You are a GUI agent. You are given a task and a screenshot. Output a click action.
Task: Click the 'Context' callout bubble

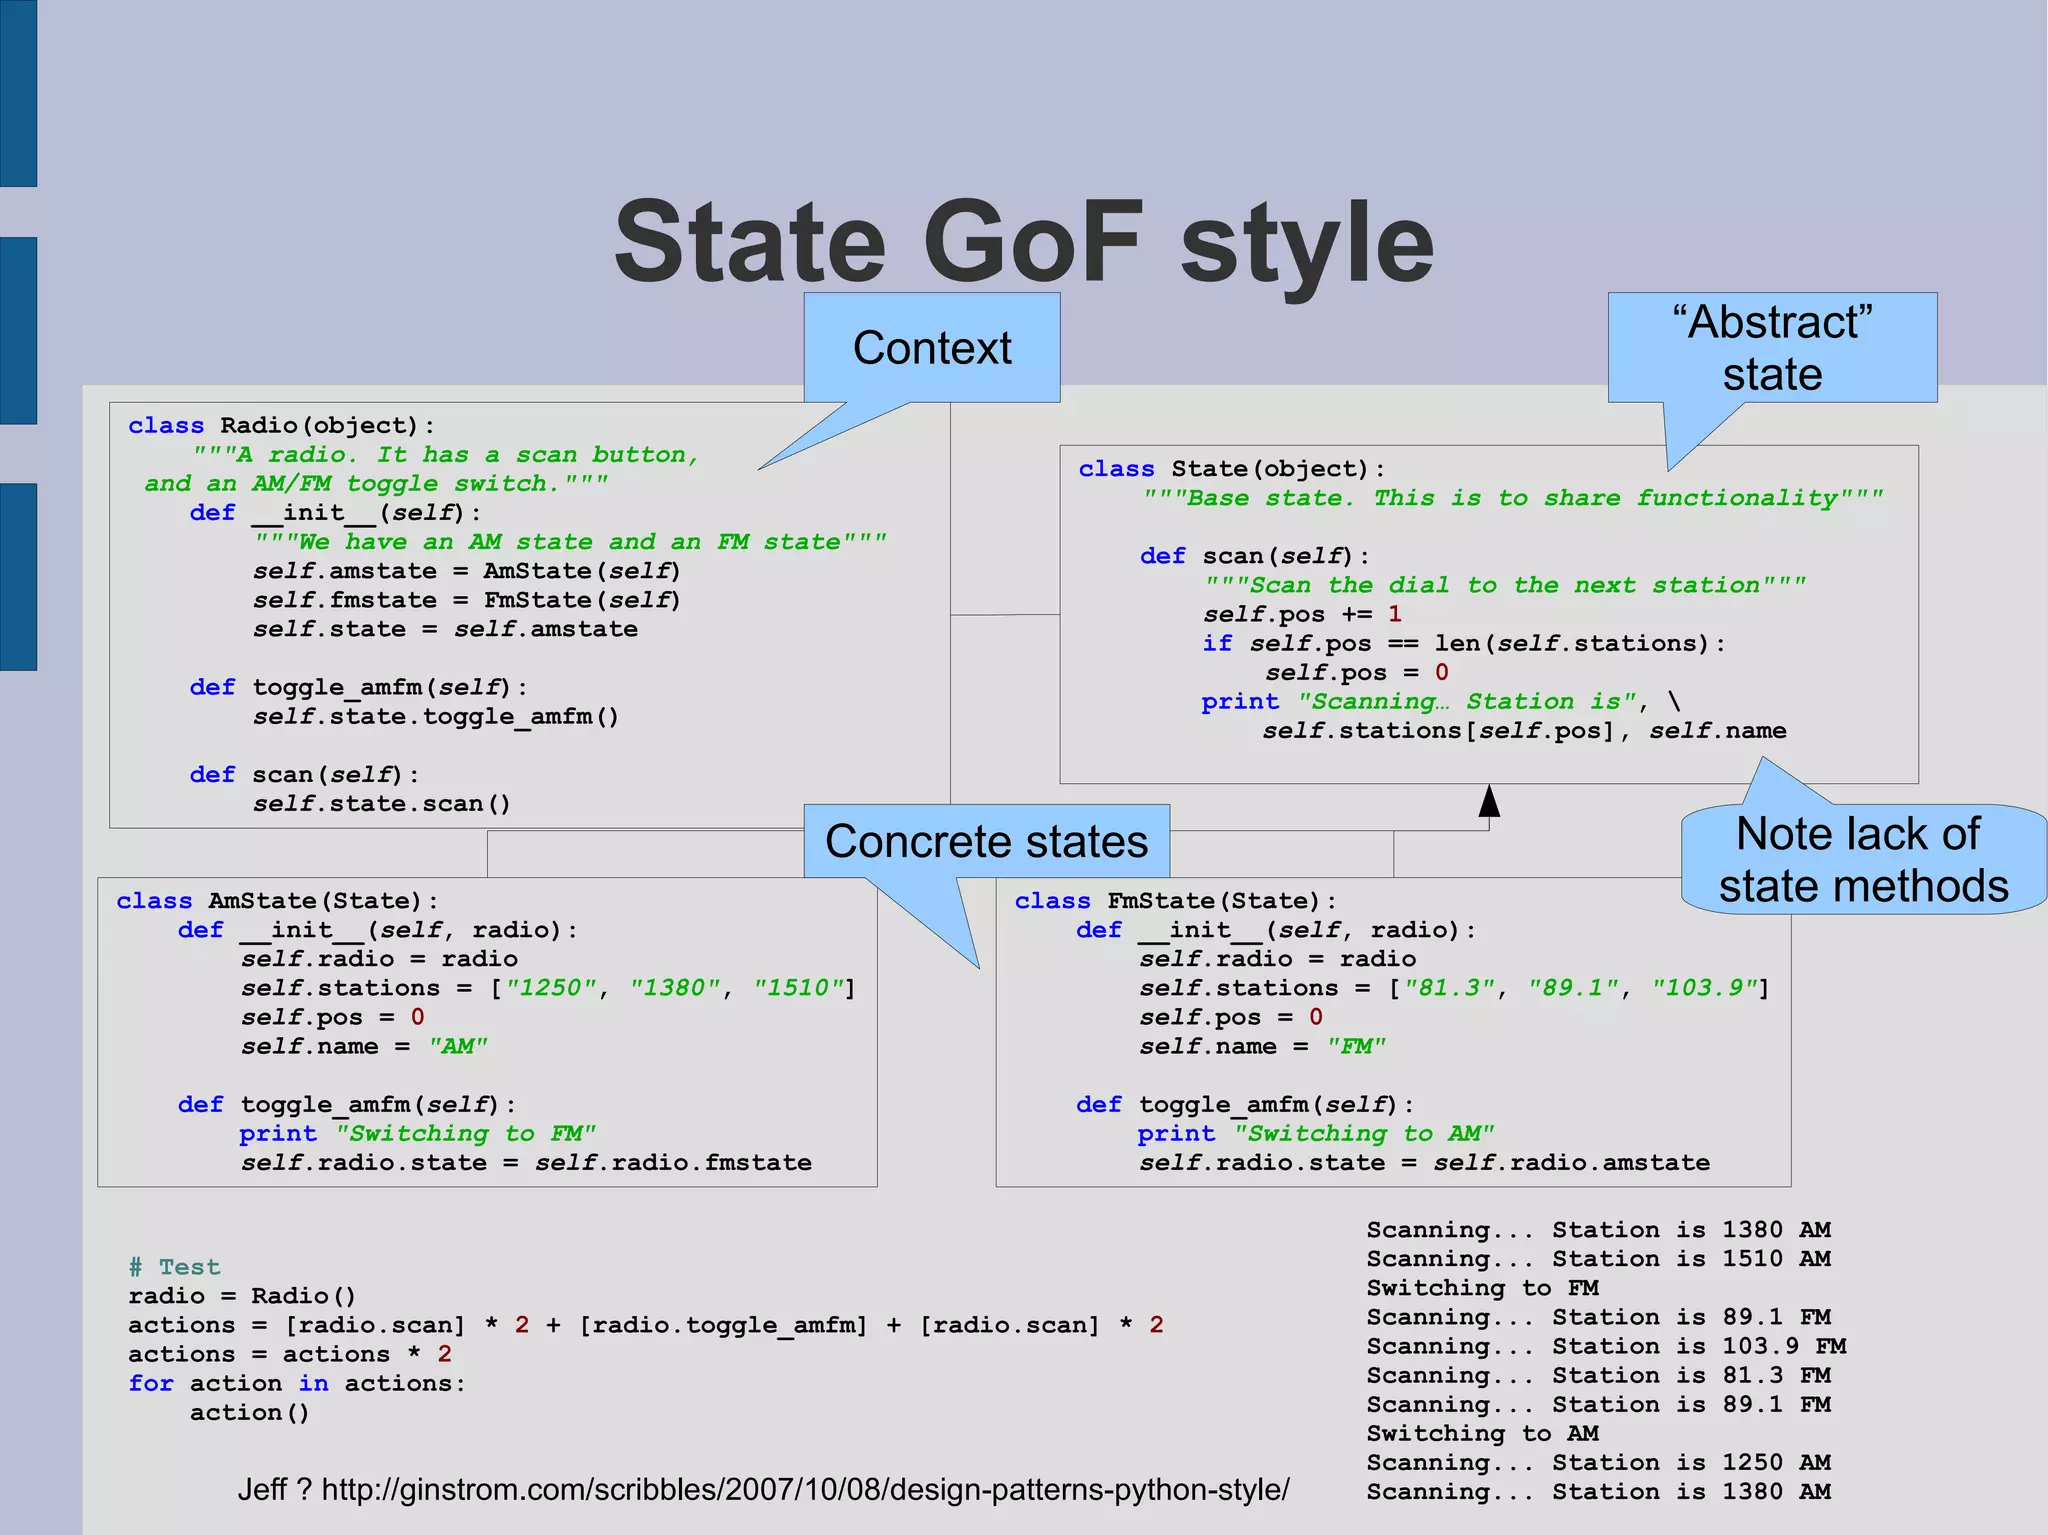coord(931,348)
